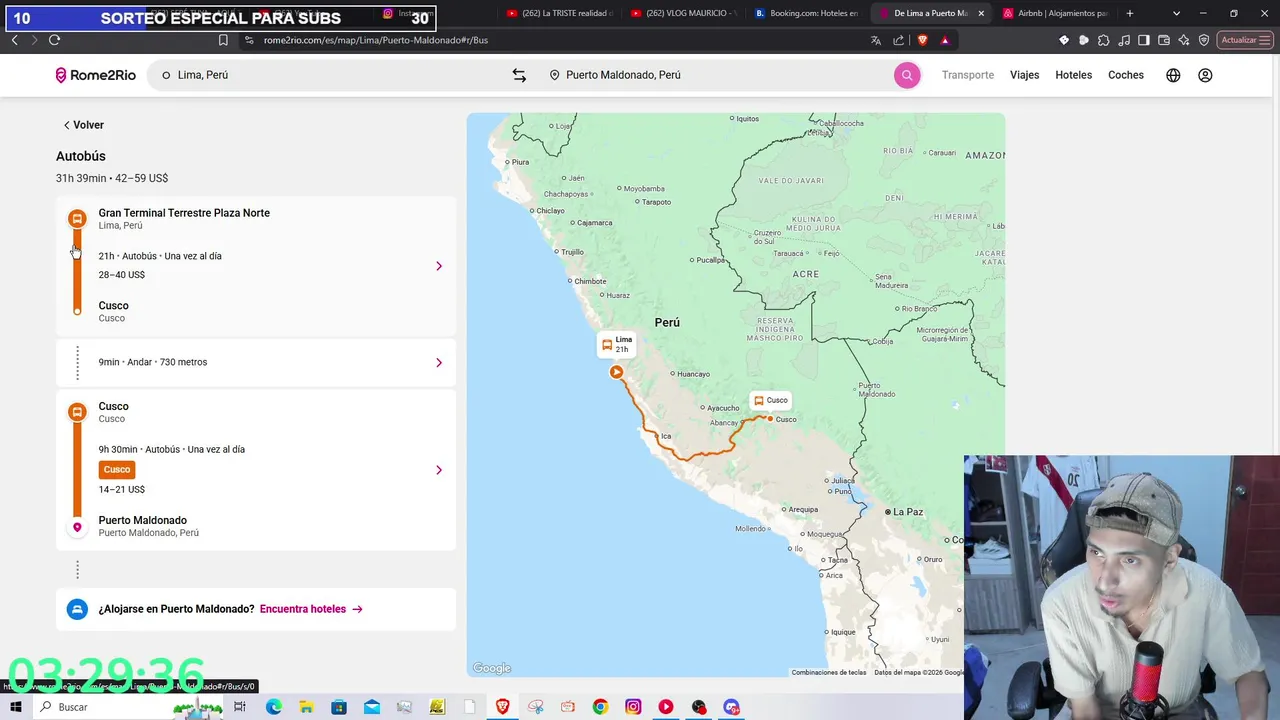
Task: Click the taskbar Buscar search box
Action: 130,707
